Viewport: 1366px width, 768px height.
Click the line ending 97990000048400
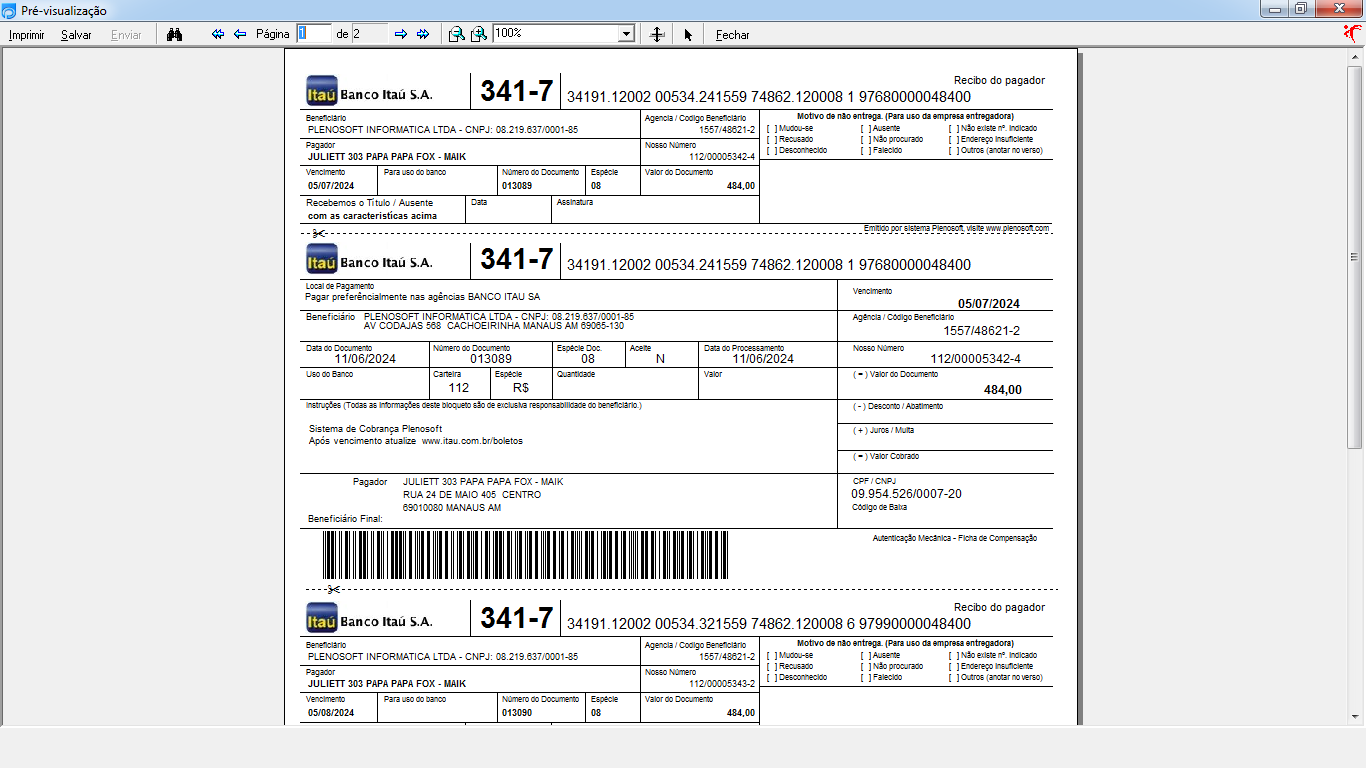768,624
